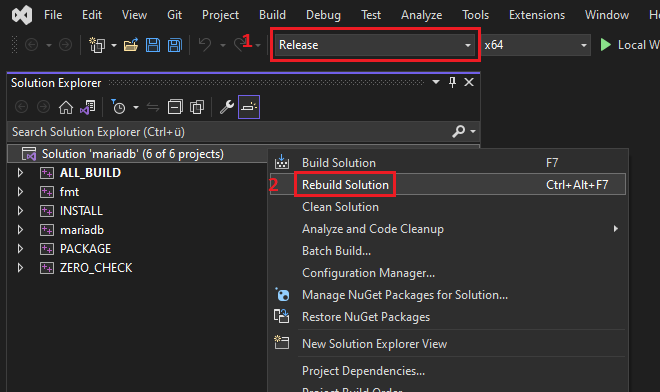This screenshot has width=660, height=392.
Task: Click Solution Explorer Back arrow icon
Action: 21,107
